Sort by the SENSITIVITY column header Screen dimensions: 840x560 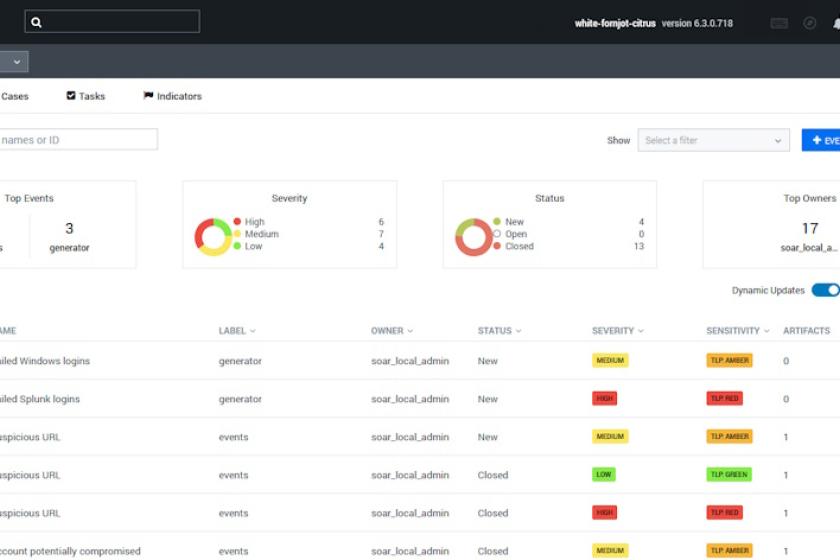tap(738, 331)
